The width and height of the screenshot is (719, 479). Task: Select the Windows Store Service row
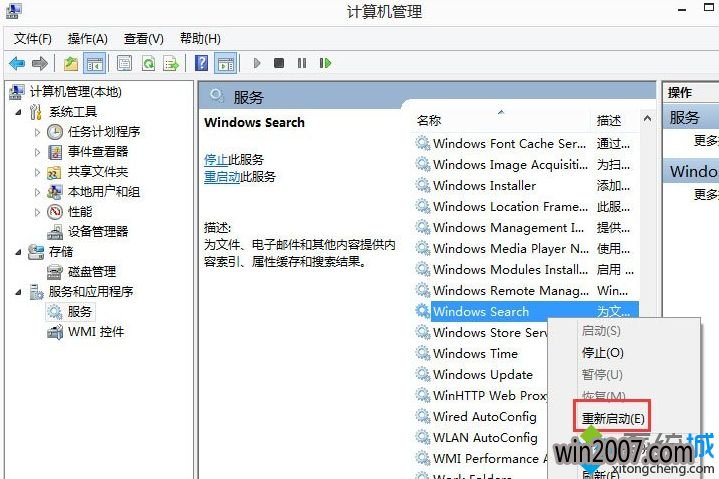tap(481, 333)
